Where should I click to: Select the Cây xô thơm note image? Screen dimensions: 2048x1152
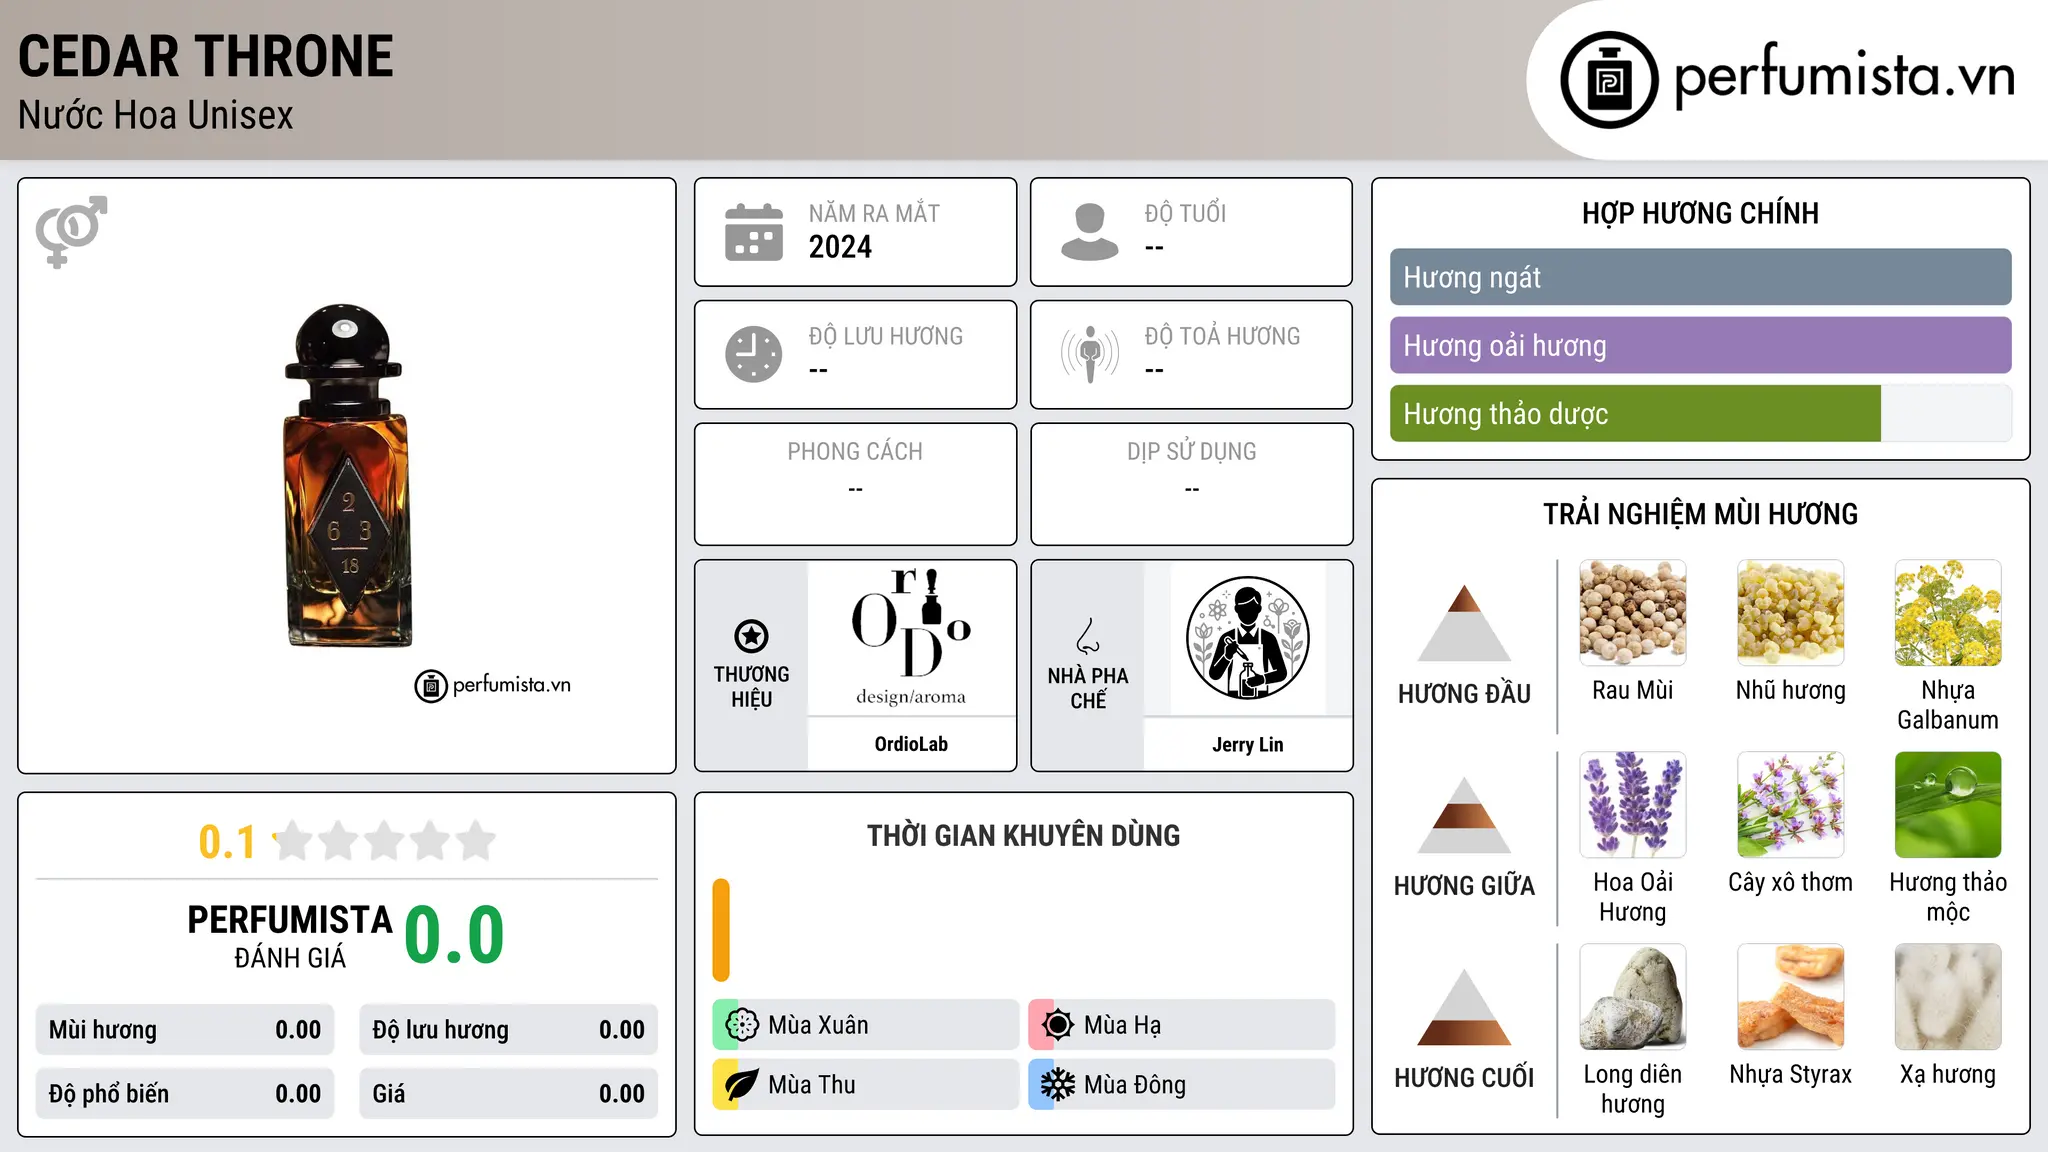(1790, 804)
